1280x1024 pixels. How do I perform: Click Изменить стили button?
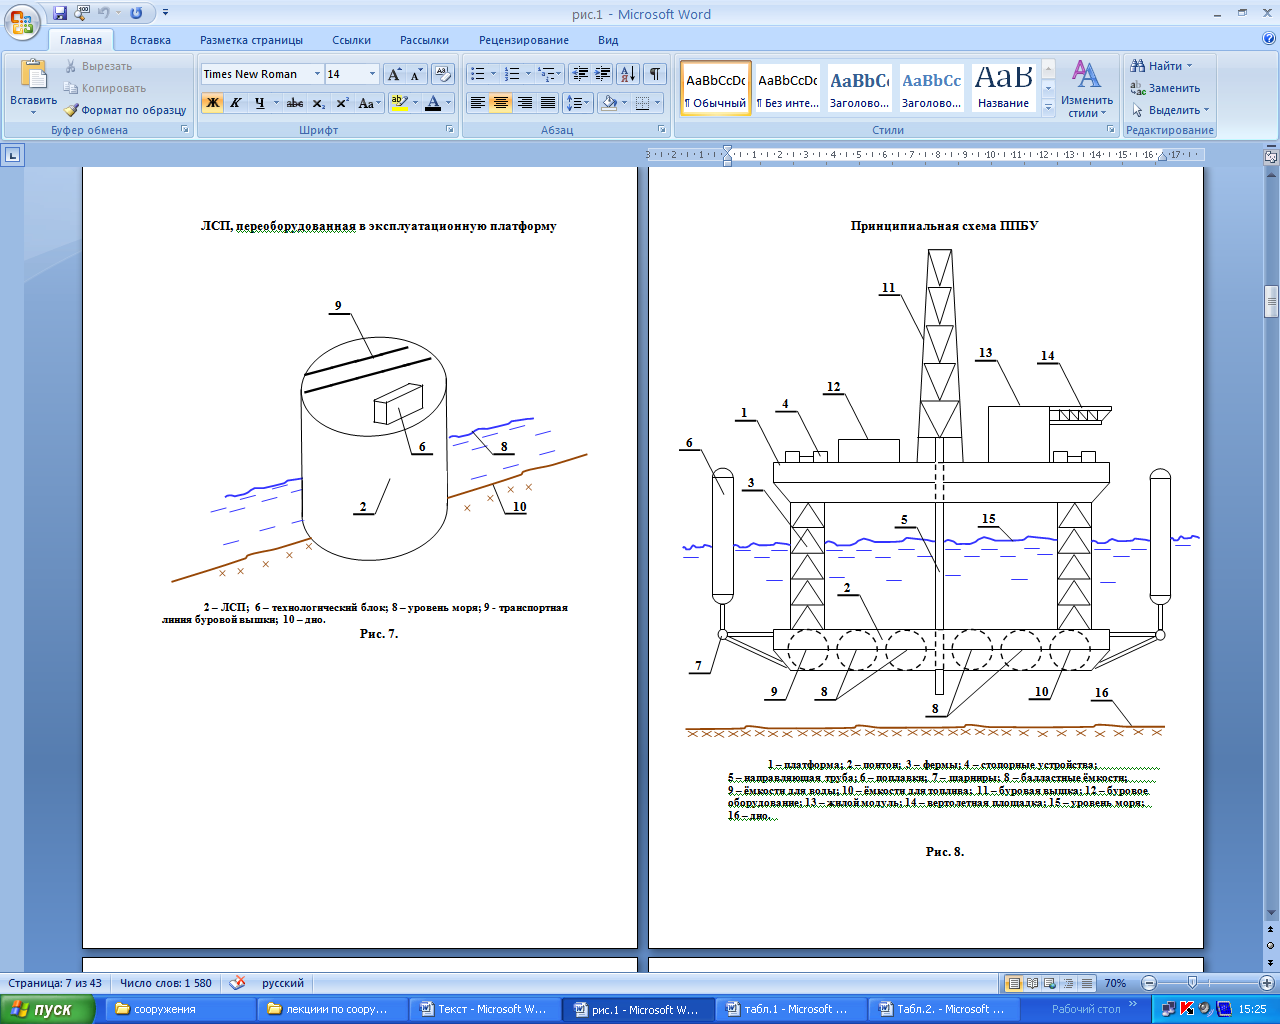pos(1086,92)
